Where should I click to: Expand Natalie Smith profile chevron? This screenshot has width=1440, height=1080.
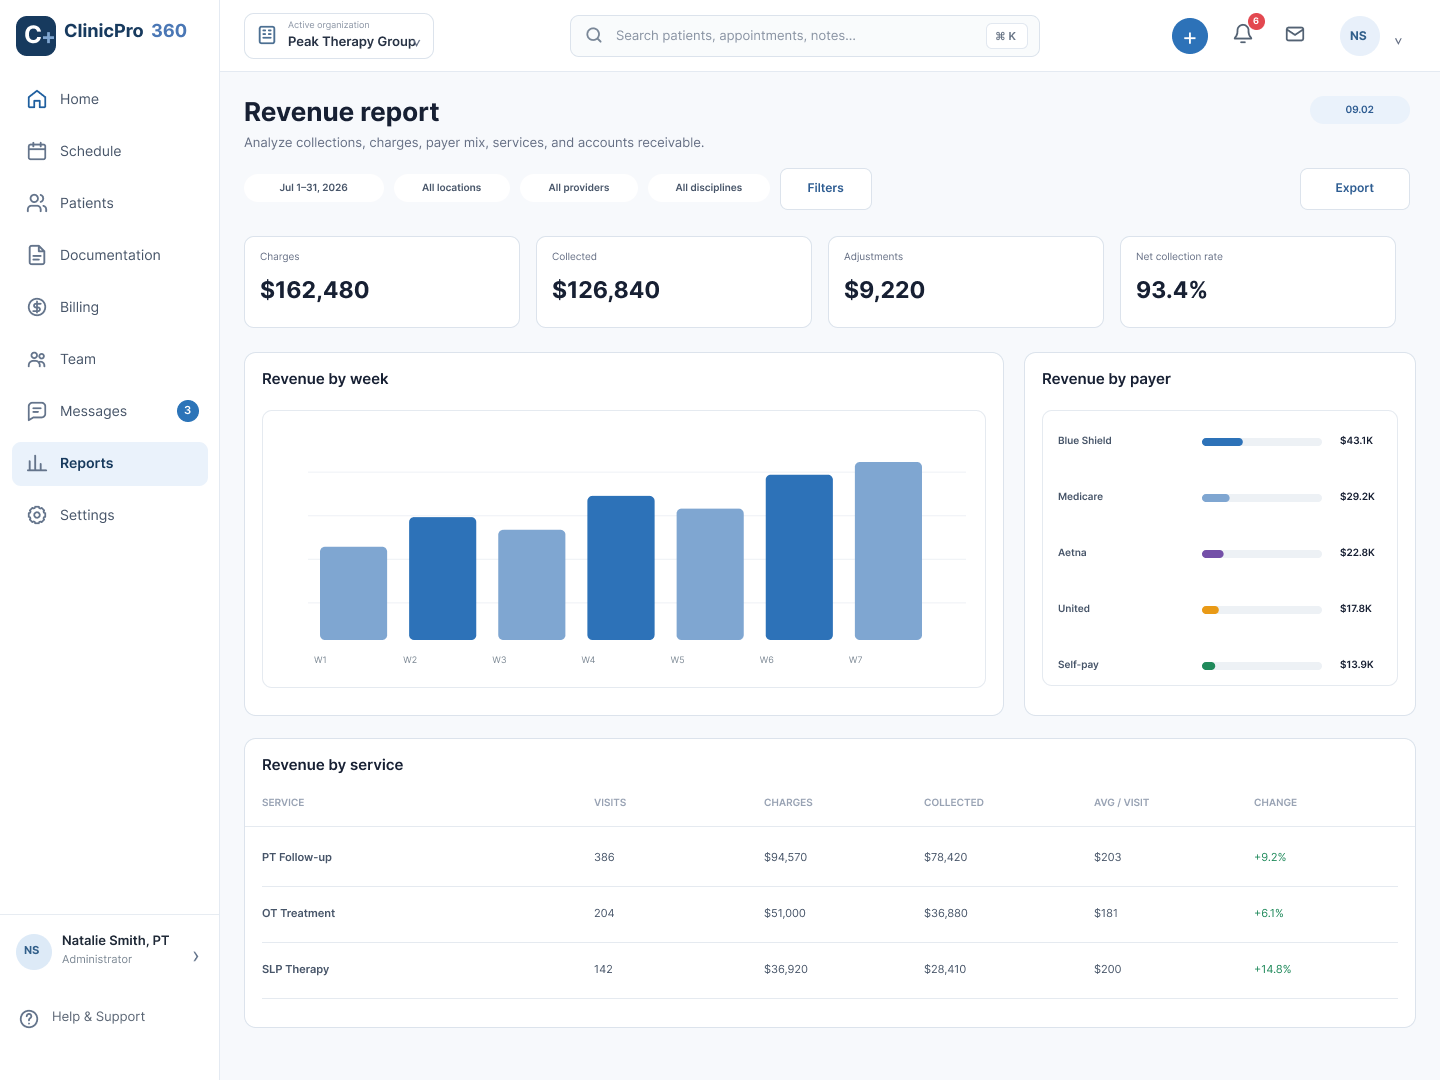(x=196, y=957)
